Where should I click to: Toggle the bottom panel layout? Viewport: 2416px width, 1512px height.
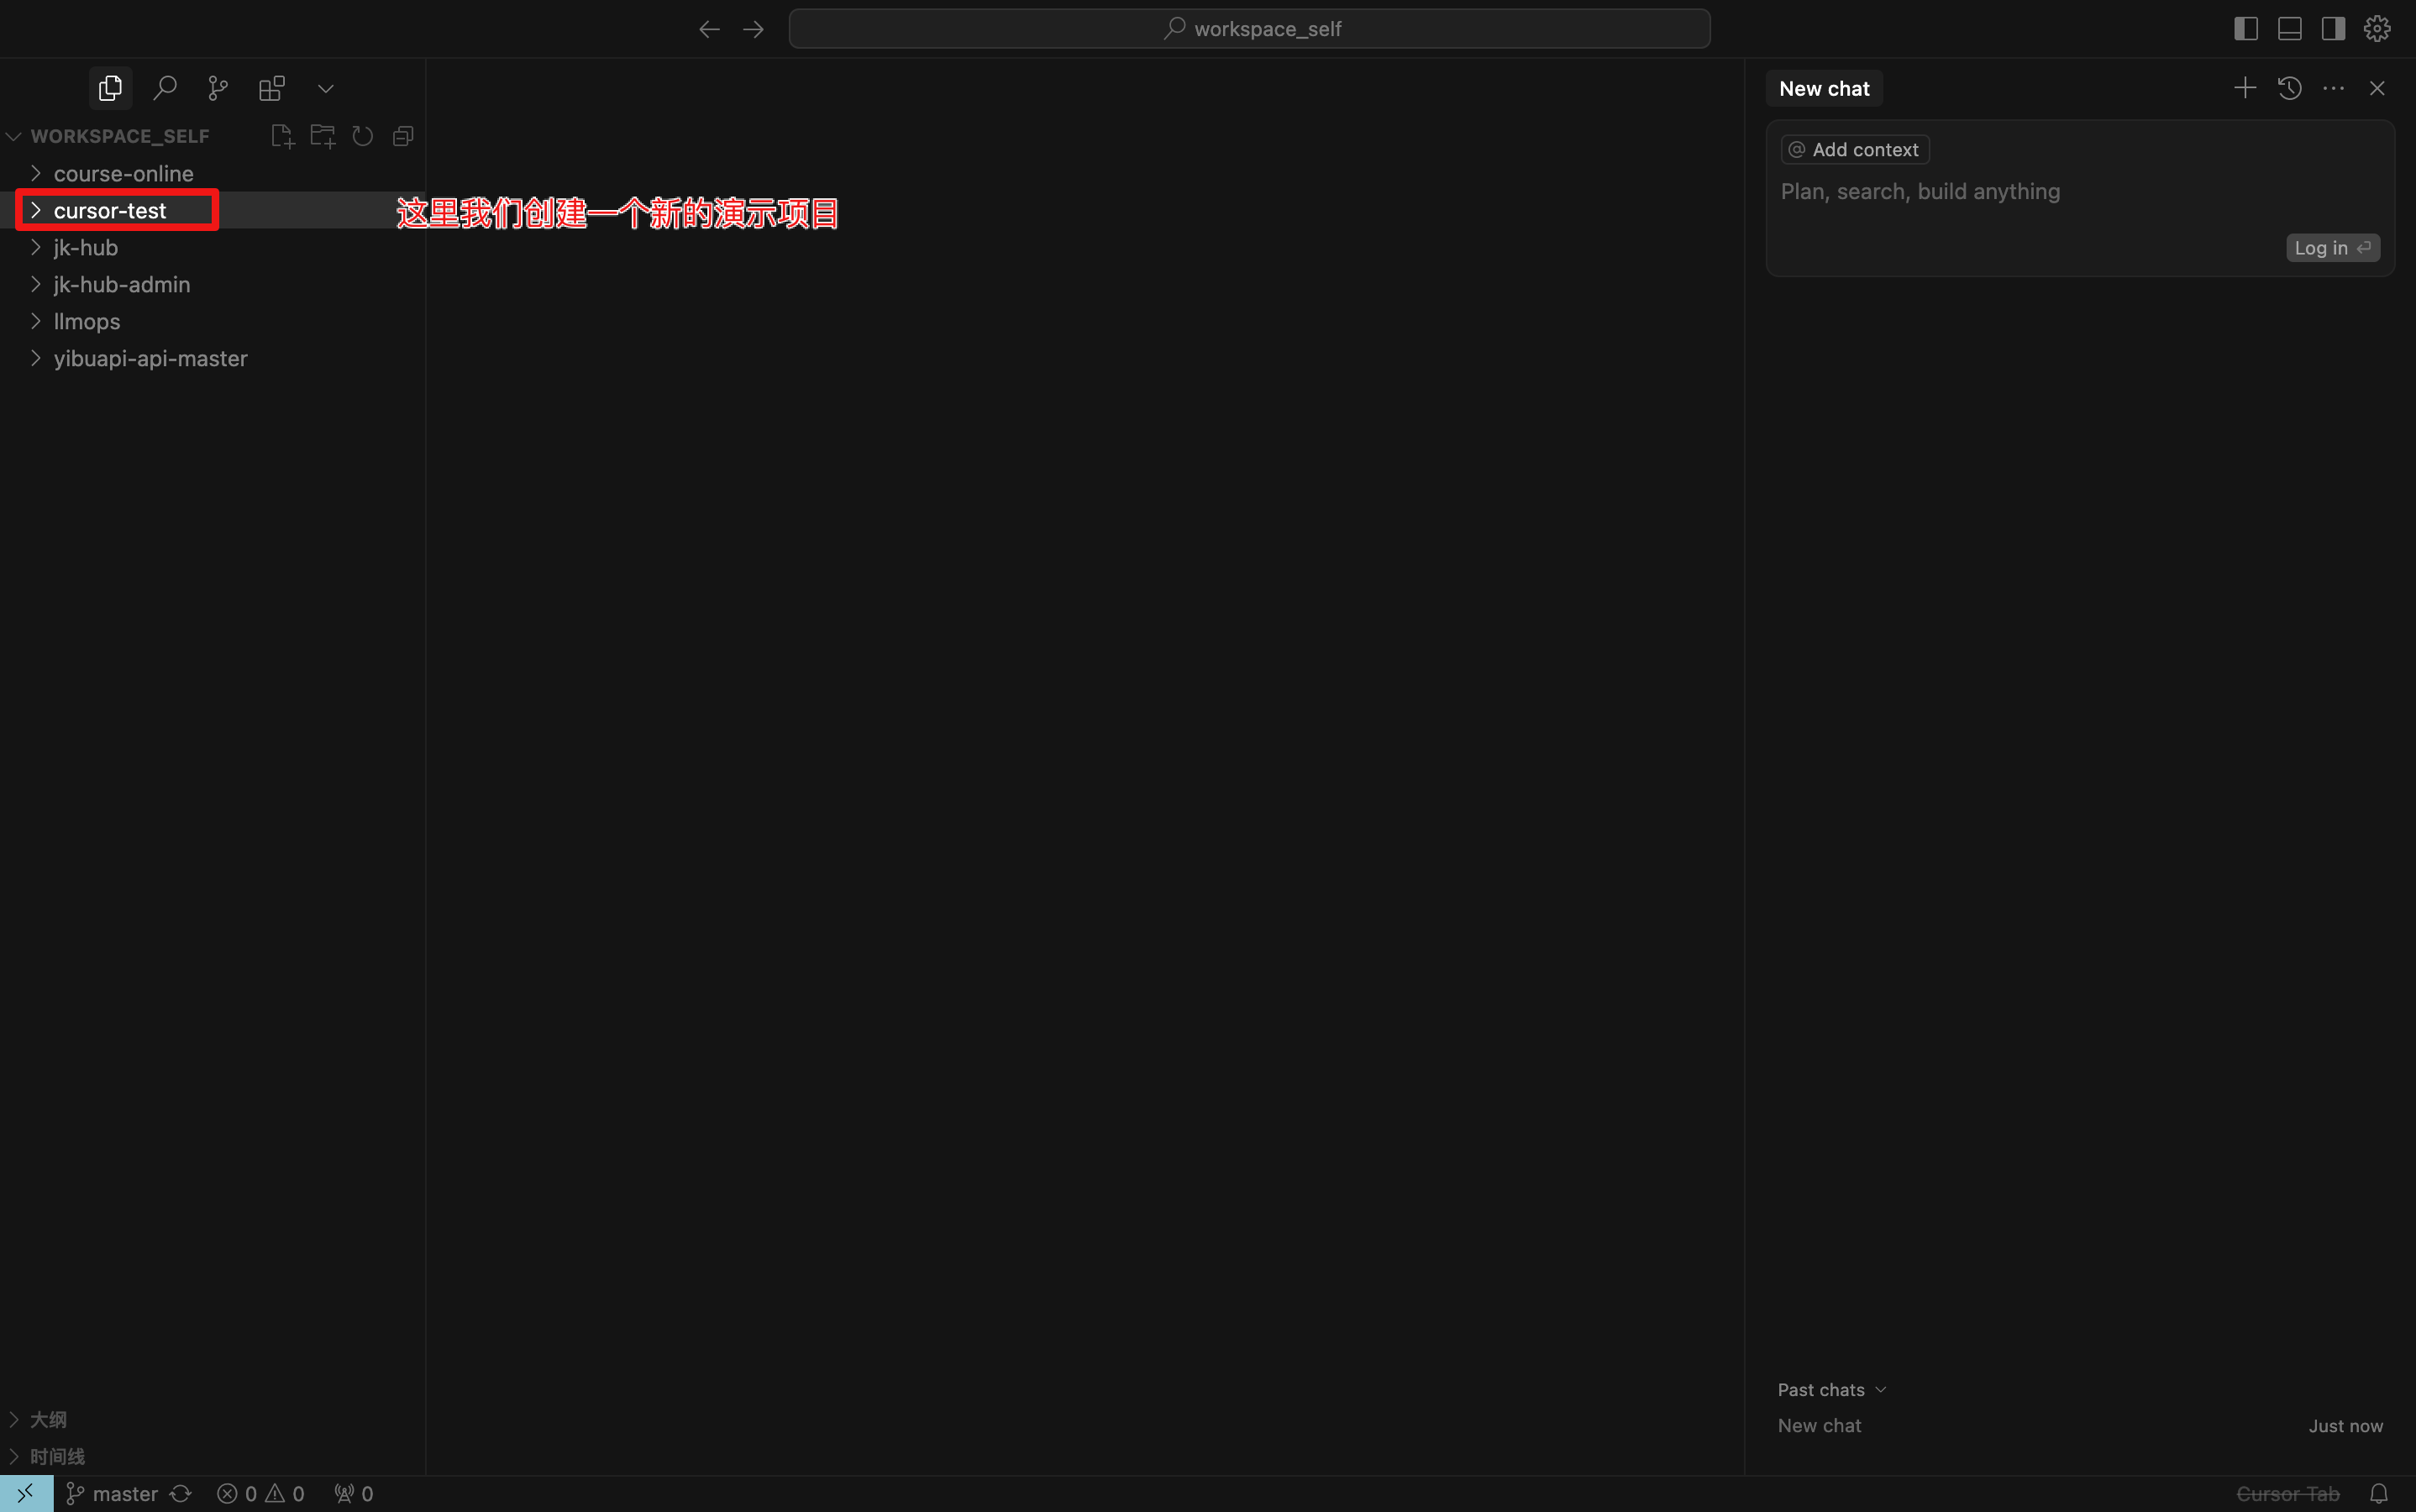pos(2289,29)
